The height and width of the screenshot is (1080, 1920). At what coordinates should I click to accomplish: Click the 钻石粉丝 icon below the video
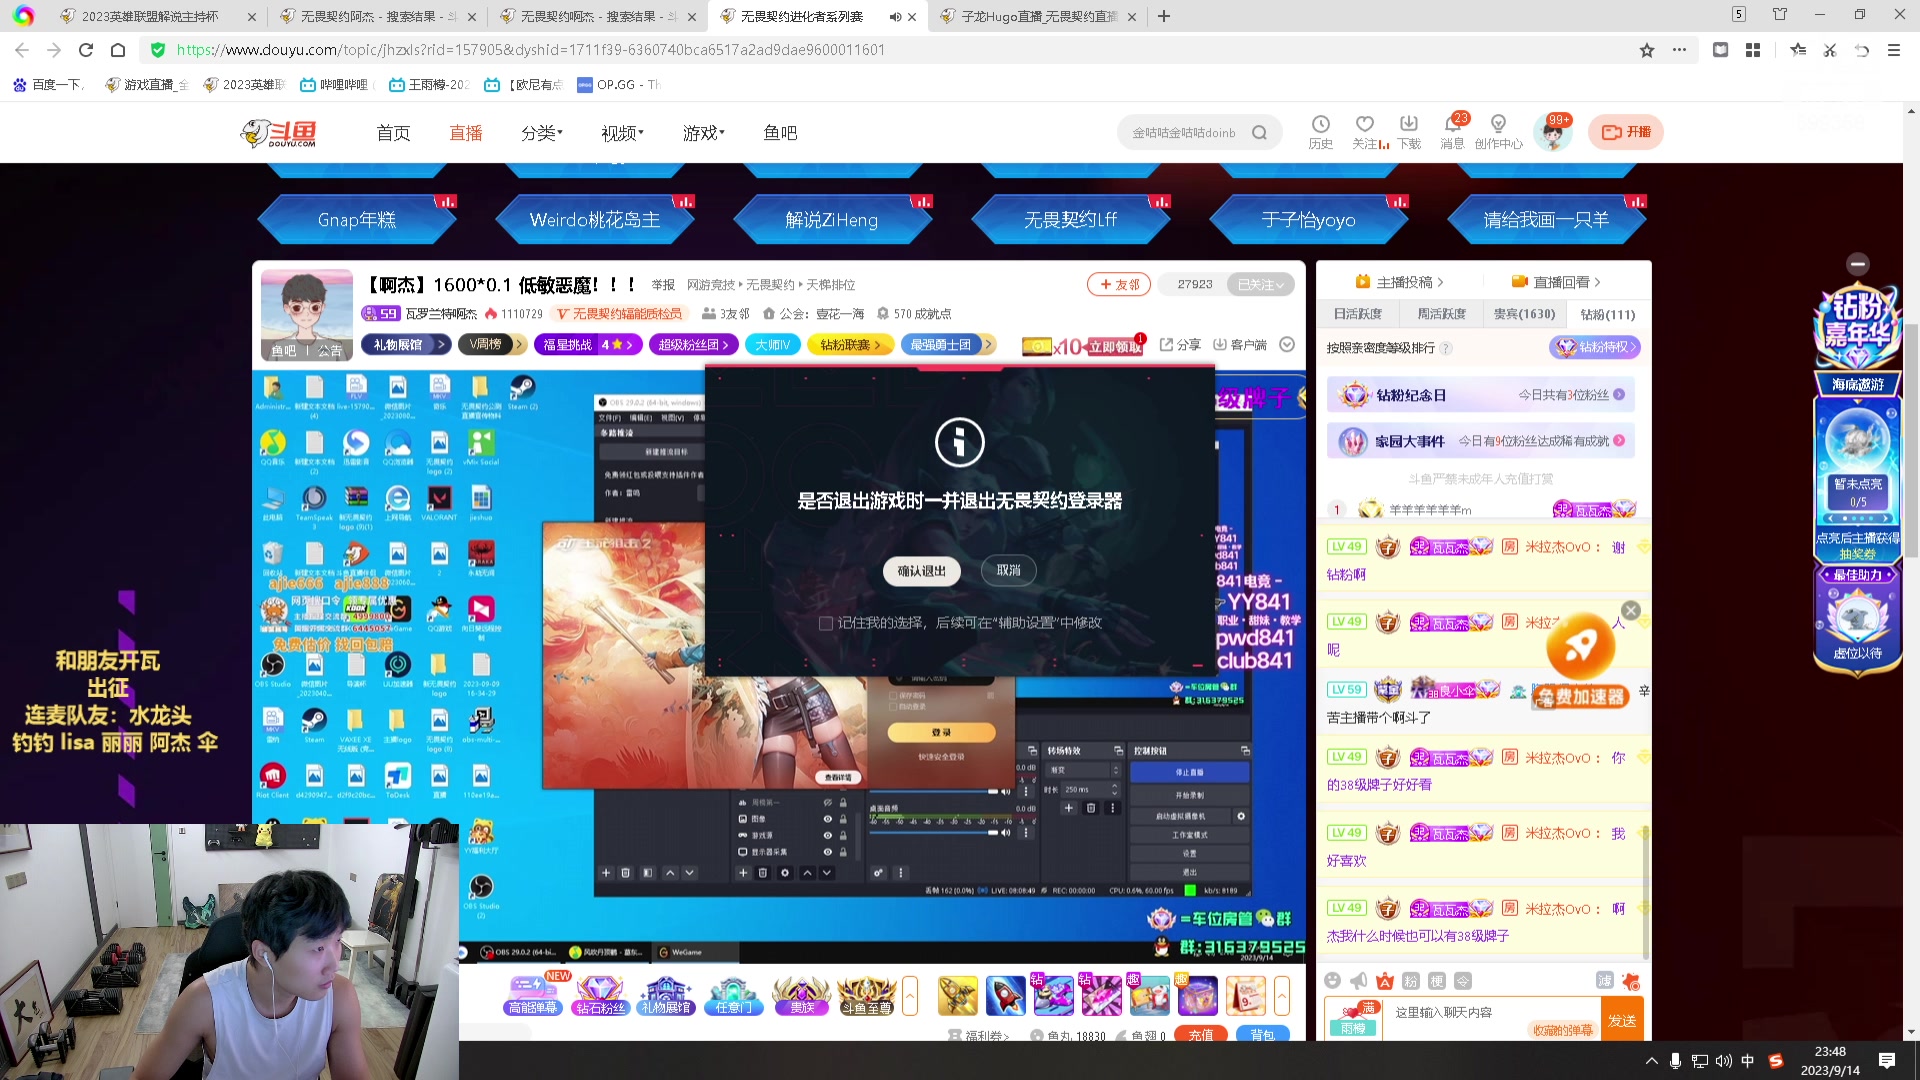point(600,995)
